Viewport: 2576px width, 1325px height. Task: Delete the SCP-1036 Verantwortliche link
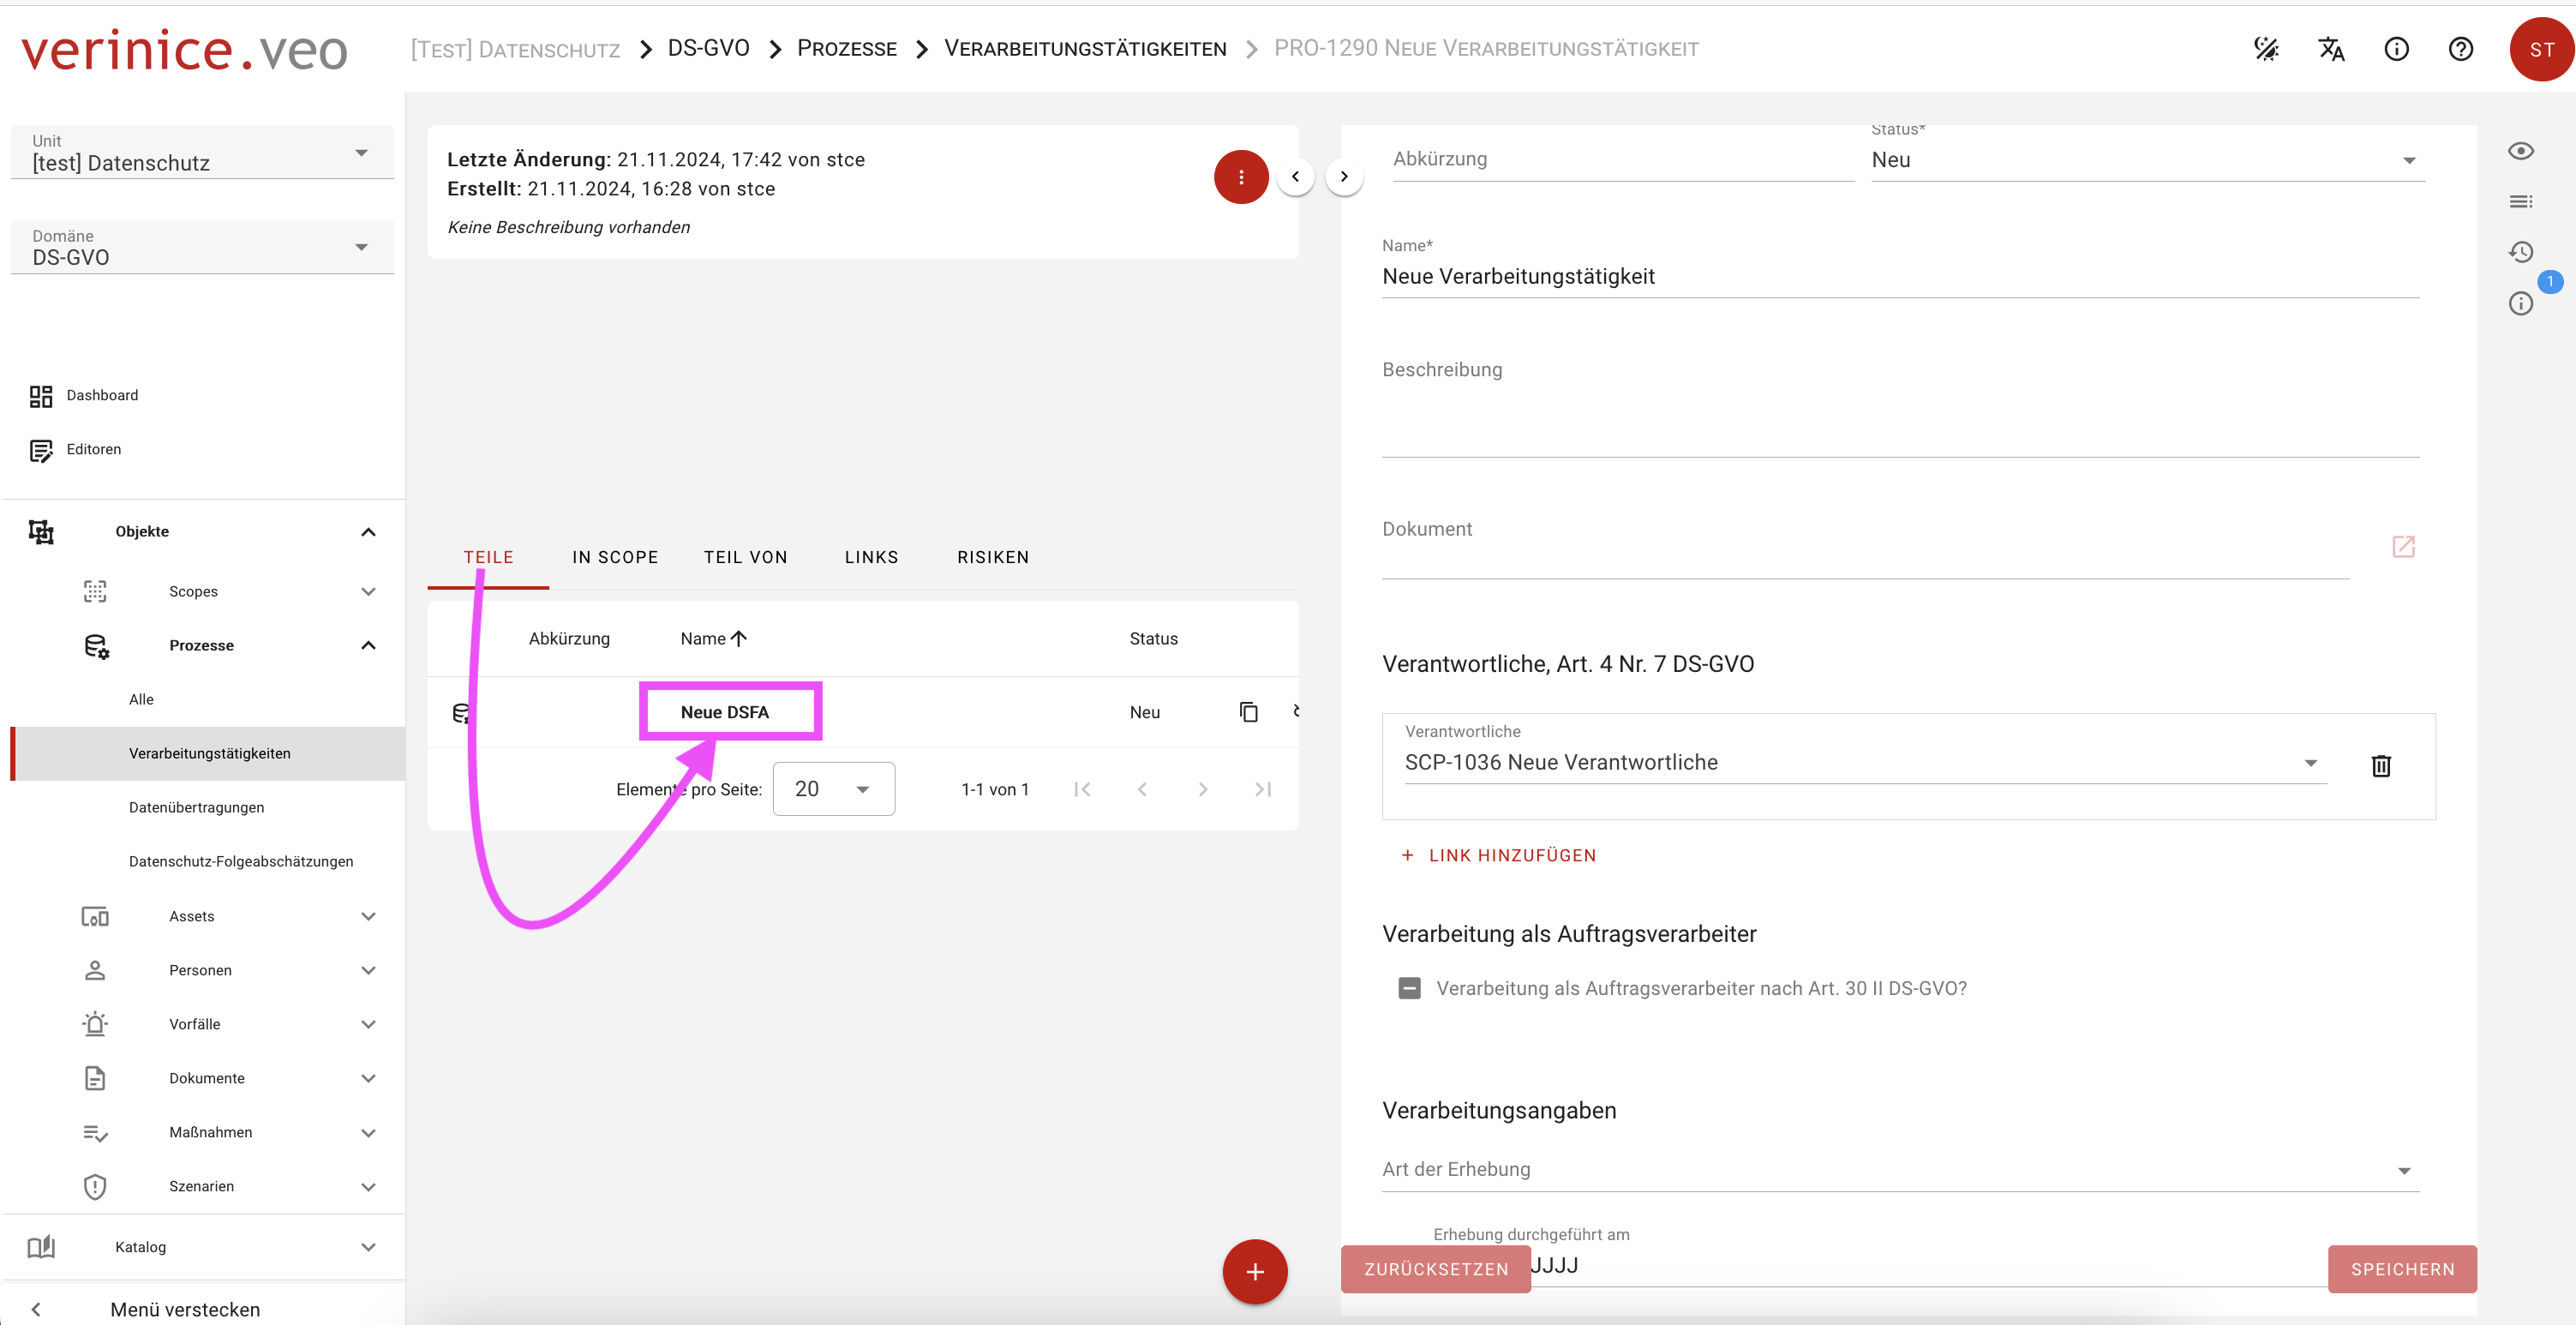click(2381, 766)
